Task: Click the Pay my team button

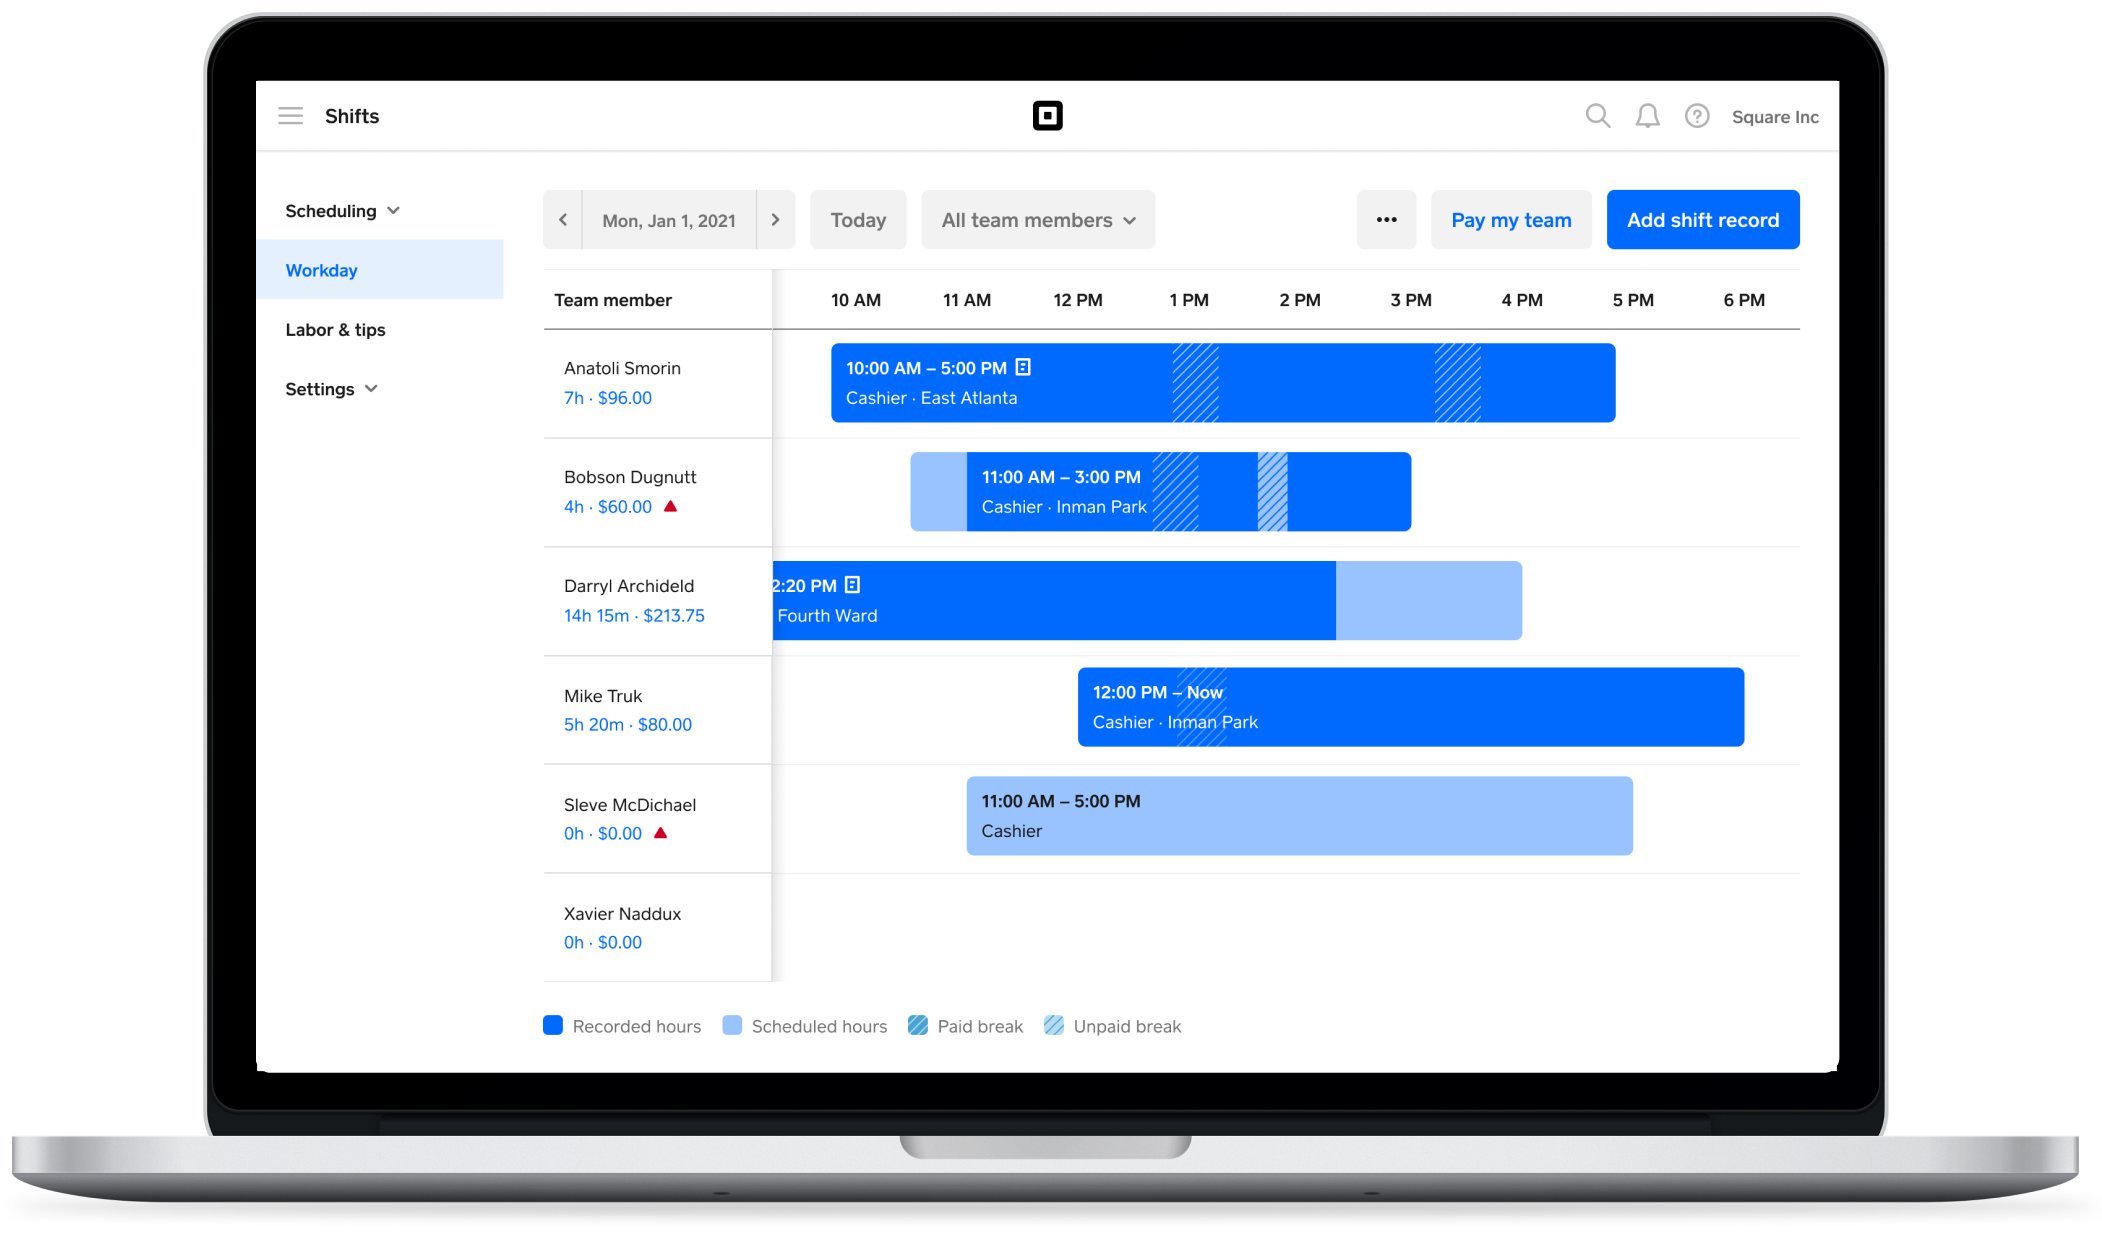Action: coord(1510,219)
